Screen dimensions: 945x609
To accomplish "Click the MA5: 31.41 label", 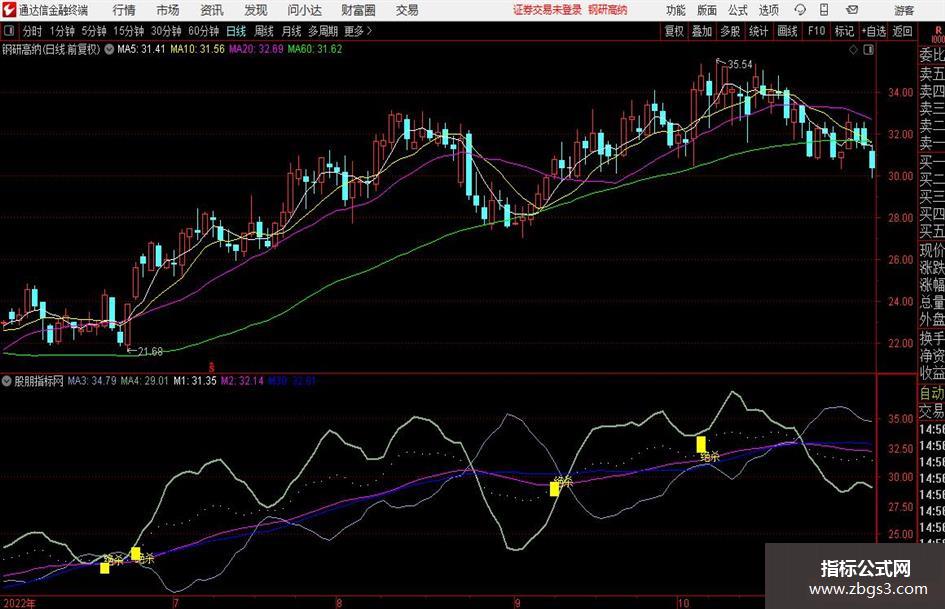I will click(140, 49).
